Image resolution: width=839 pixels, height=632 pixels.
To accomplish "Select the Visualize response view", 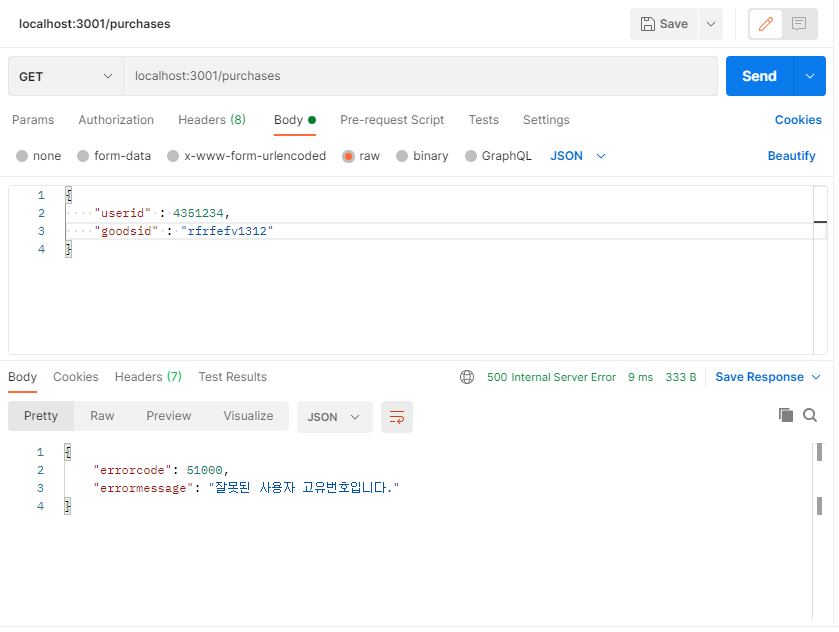I will (x=248, y=416).
